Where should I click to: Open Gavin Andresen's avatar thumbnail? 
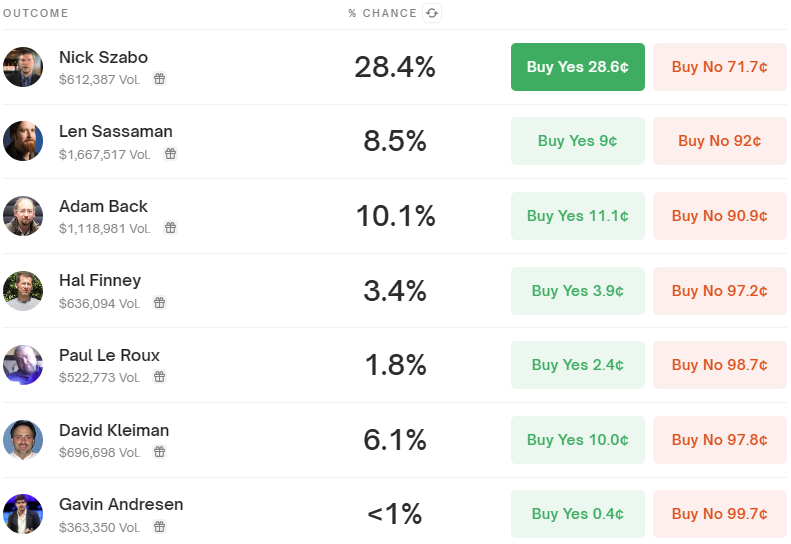(x=23, y=514)
